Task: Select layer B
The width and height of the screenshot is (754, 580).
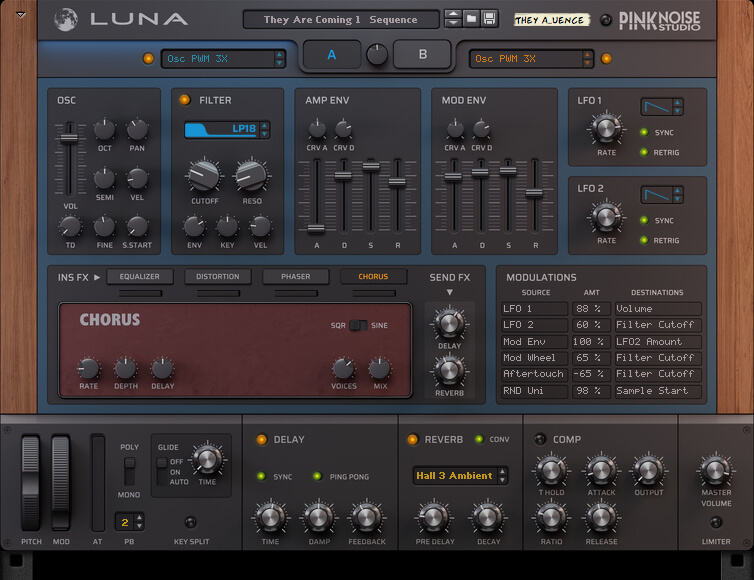Action: click(422, 54)
